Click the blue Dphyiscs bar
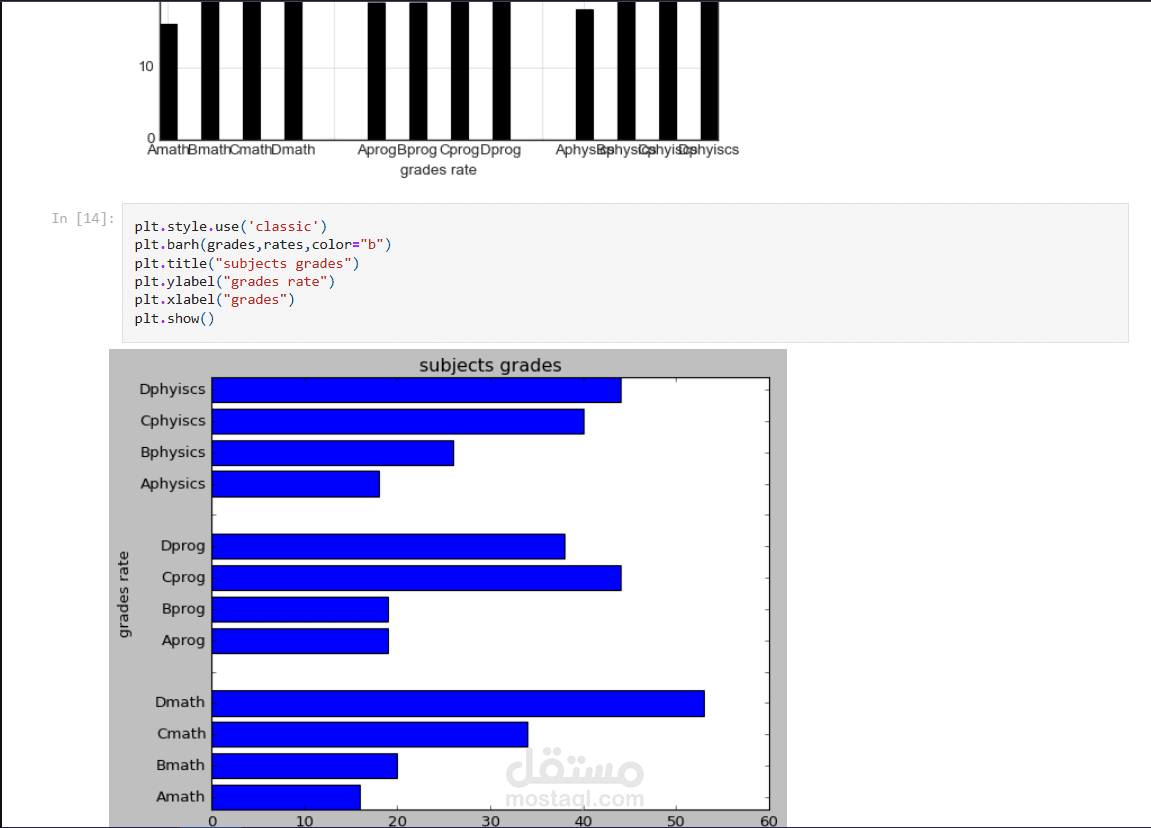This screenshot has width=1151, height=828. (416, 391)
